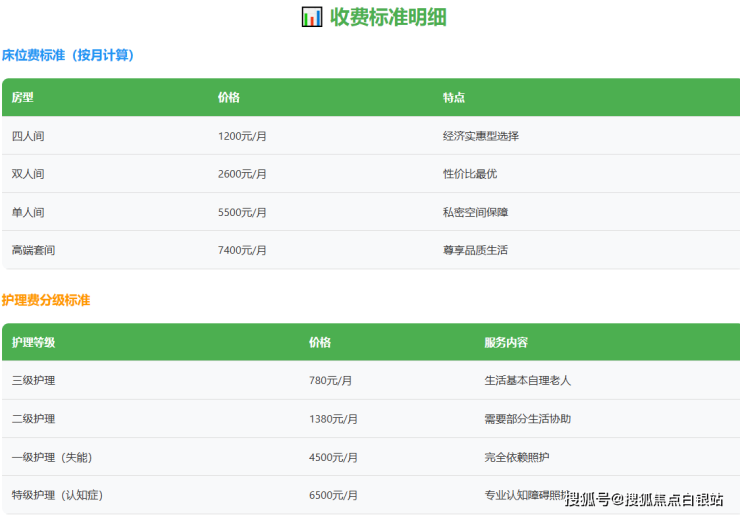Click the 特点 column header
This screenshot has width=740, height=515.
(x=454, y=98)
